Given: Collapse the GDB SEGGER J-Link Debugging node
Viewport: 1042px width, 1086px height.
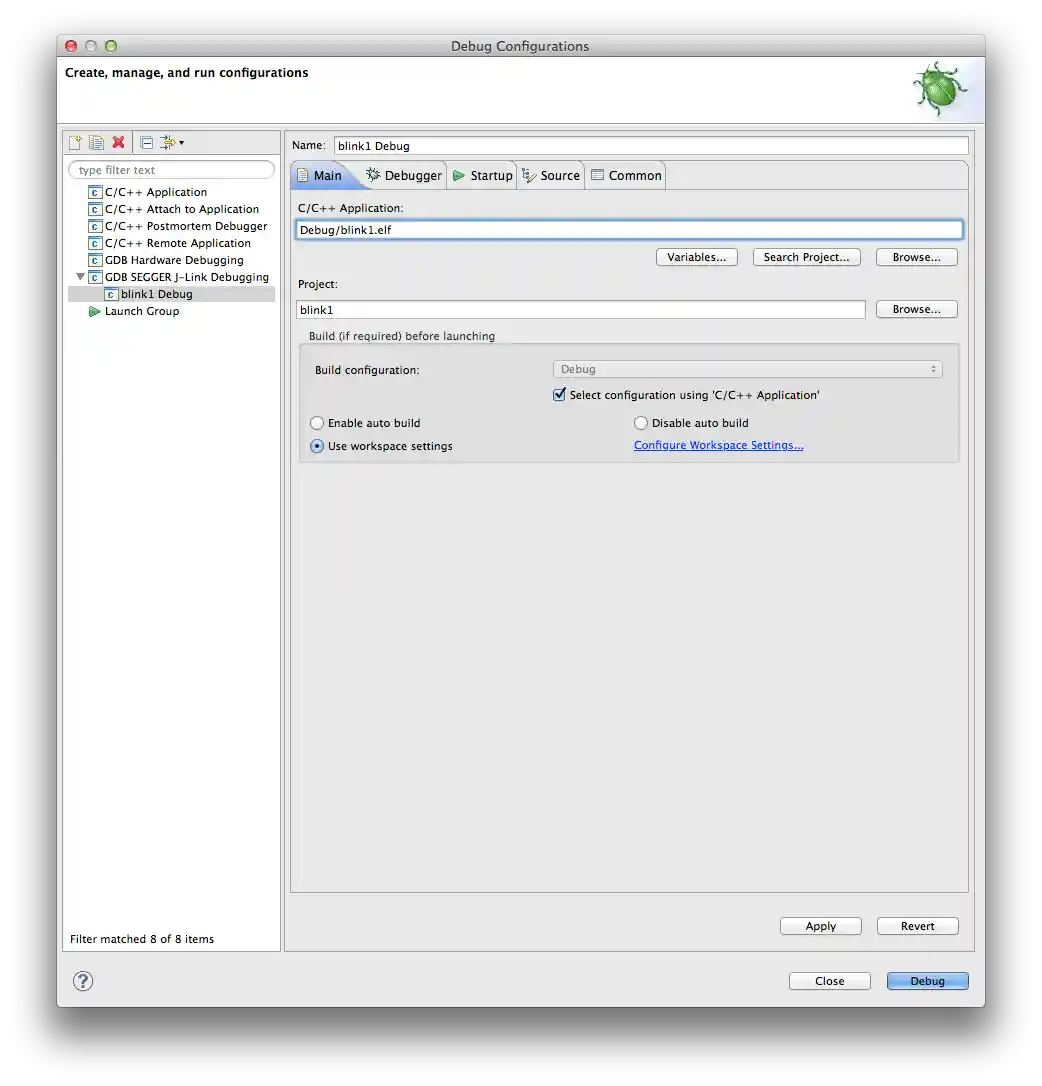Looking at the screenshot, I should (x=80, y=277).
